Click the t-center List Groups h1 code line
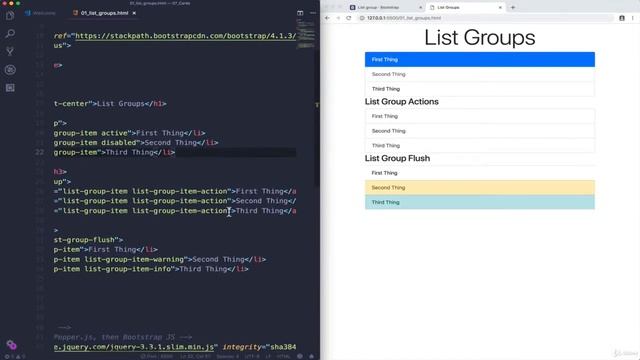The image size is (640, 360). pyautogui.click(x=110, y=104)
